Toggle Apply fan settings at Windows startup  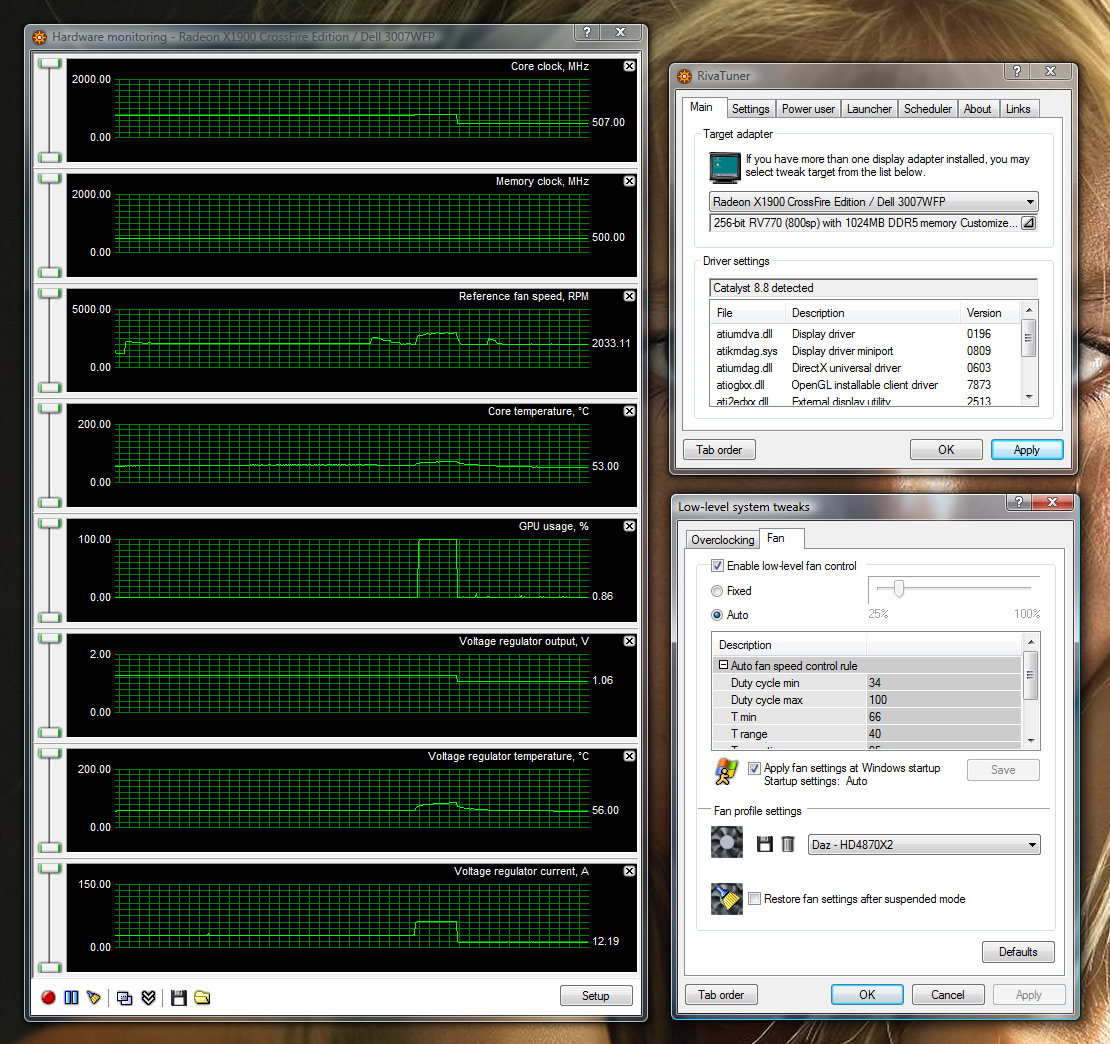(755, 768)
